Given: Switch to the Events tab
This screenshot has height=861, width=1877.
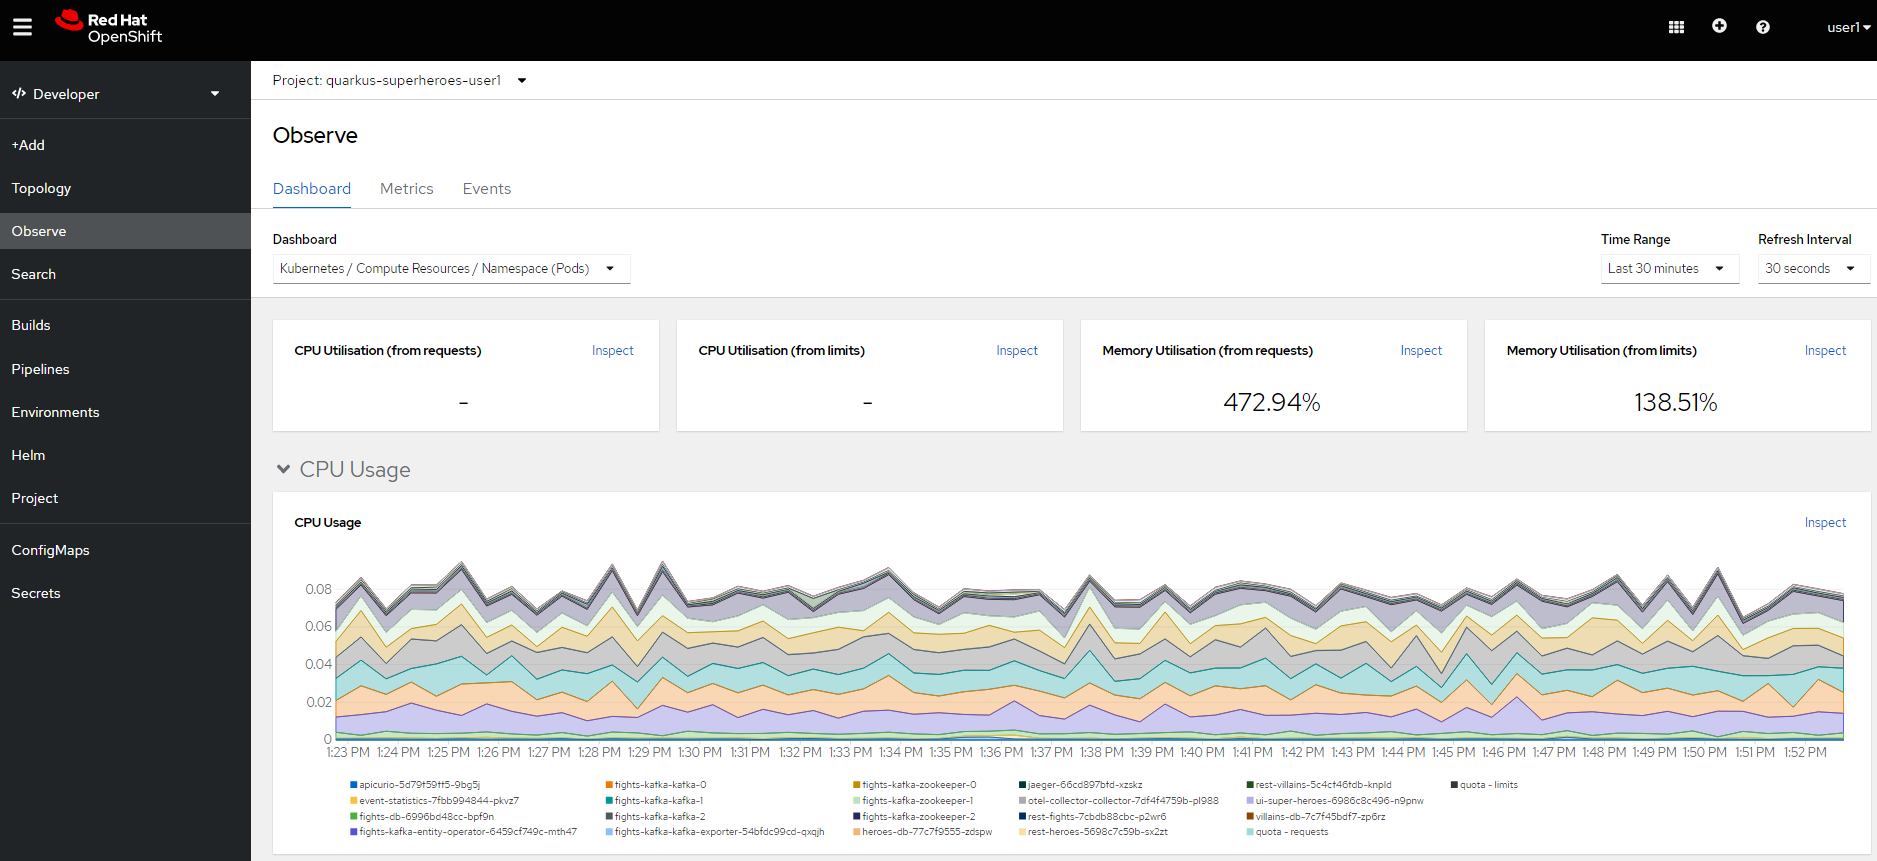Looking at the screenshot, I should (487, 188).
